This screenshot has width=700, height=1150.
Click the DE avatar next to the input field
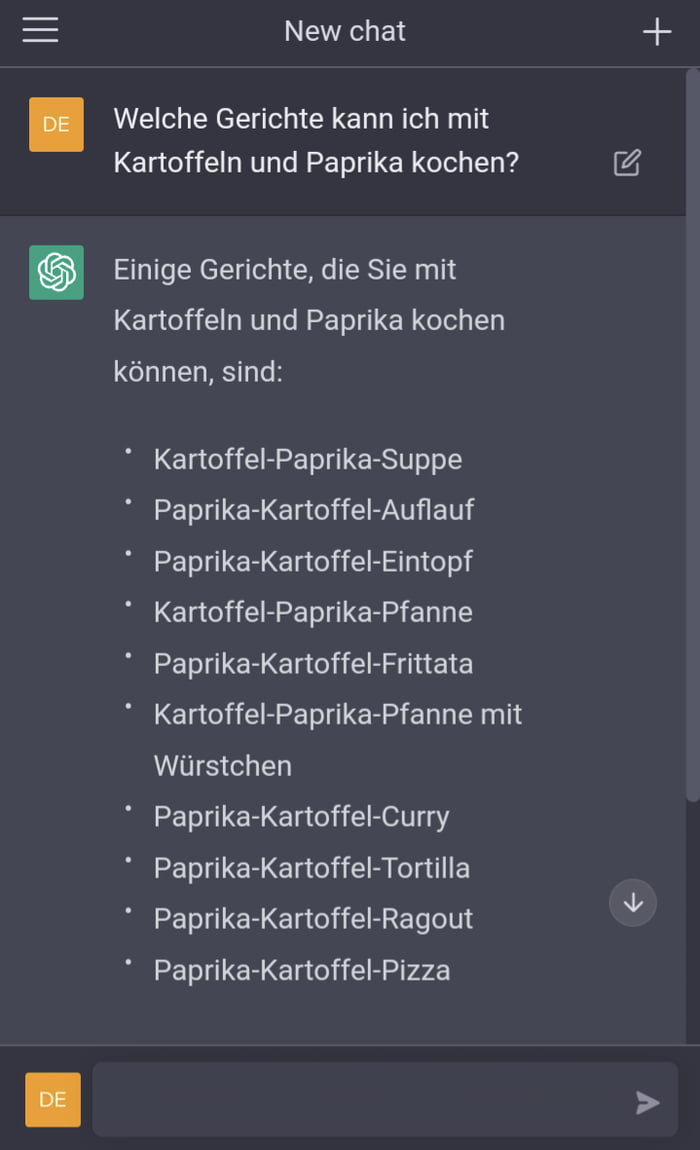click(x=52, y=1099)
